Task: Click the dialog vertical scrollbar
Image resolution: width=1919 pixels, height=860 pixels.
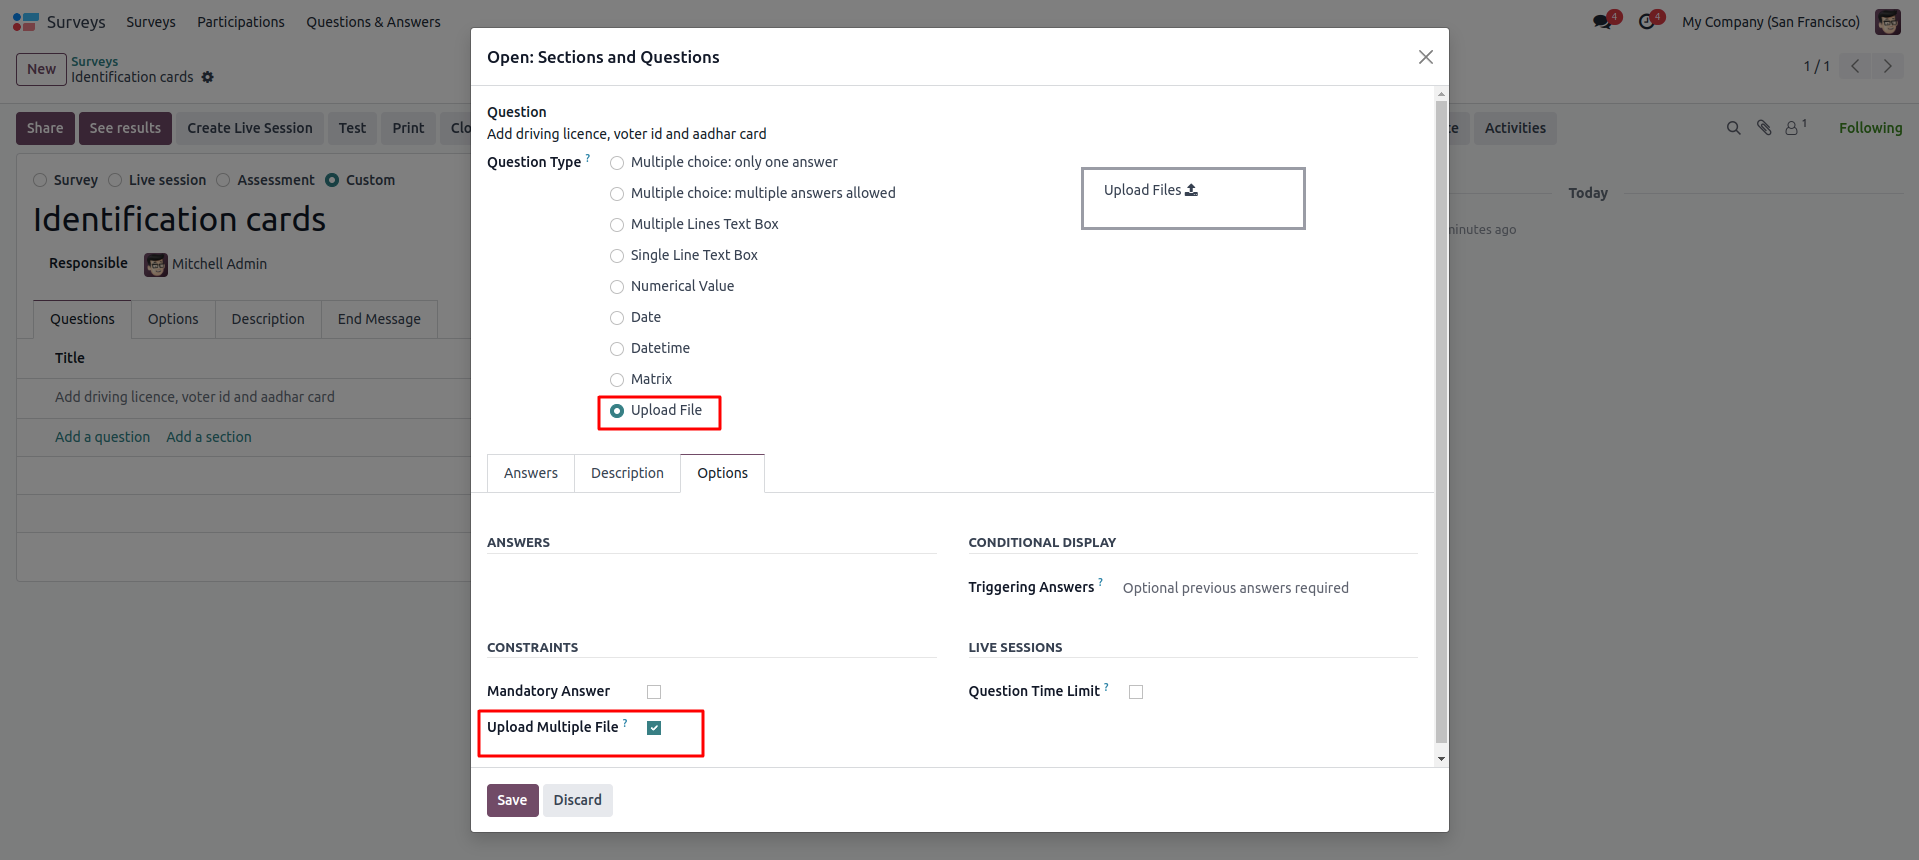Action: click(x=1441, y=420)
